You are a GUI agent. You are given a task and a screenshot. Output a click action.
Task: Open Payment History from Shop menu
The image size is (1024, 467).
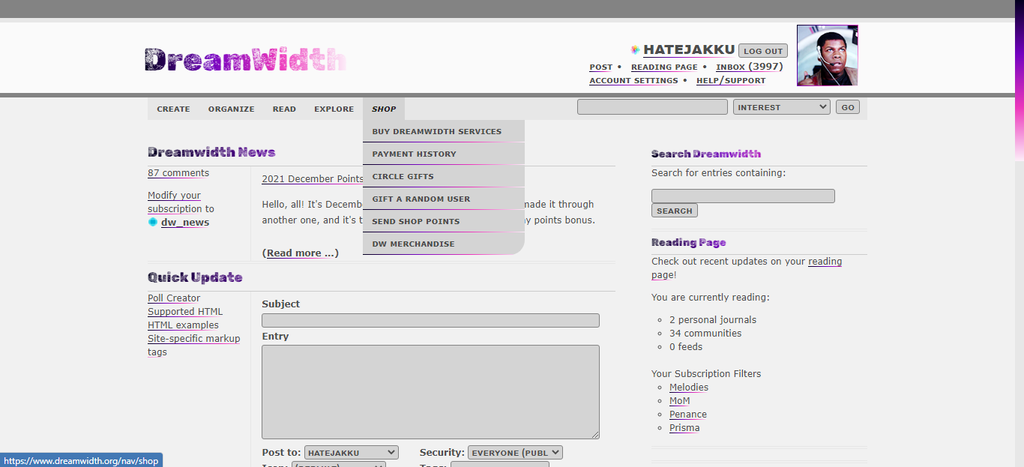pos(443,154)
